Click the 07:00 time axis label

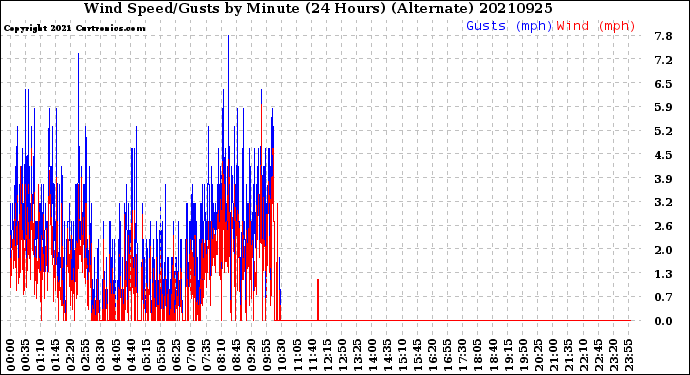[x=191, y=355]
